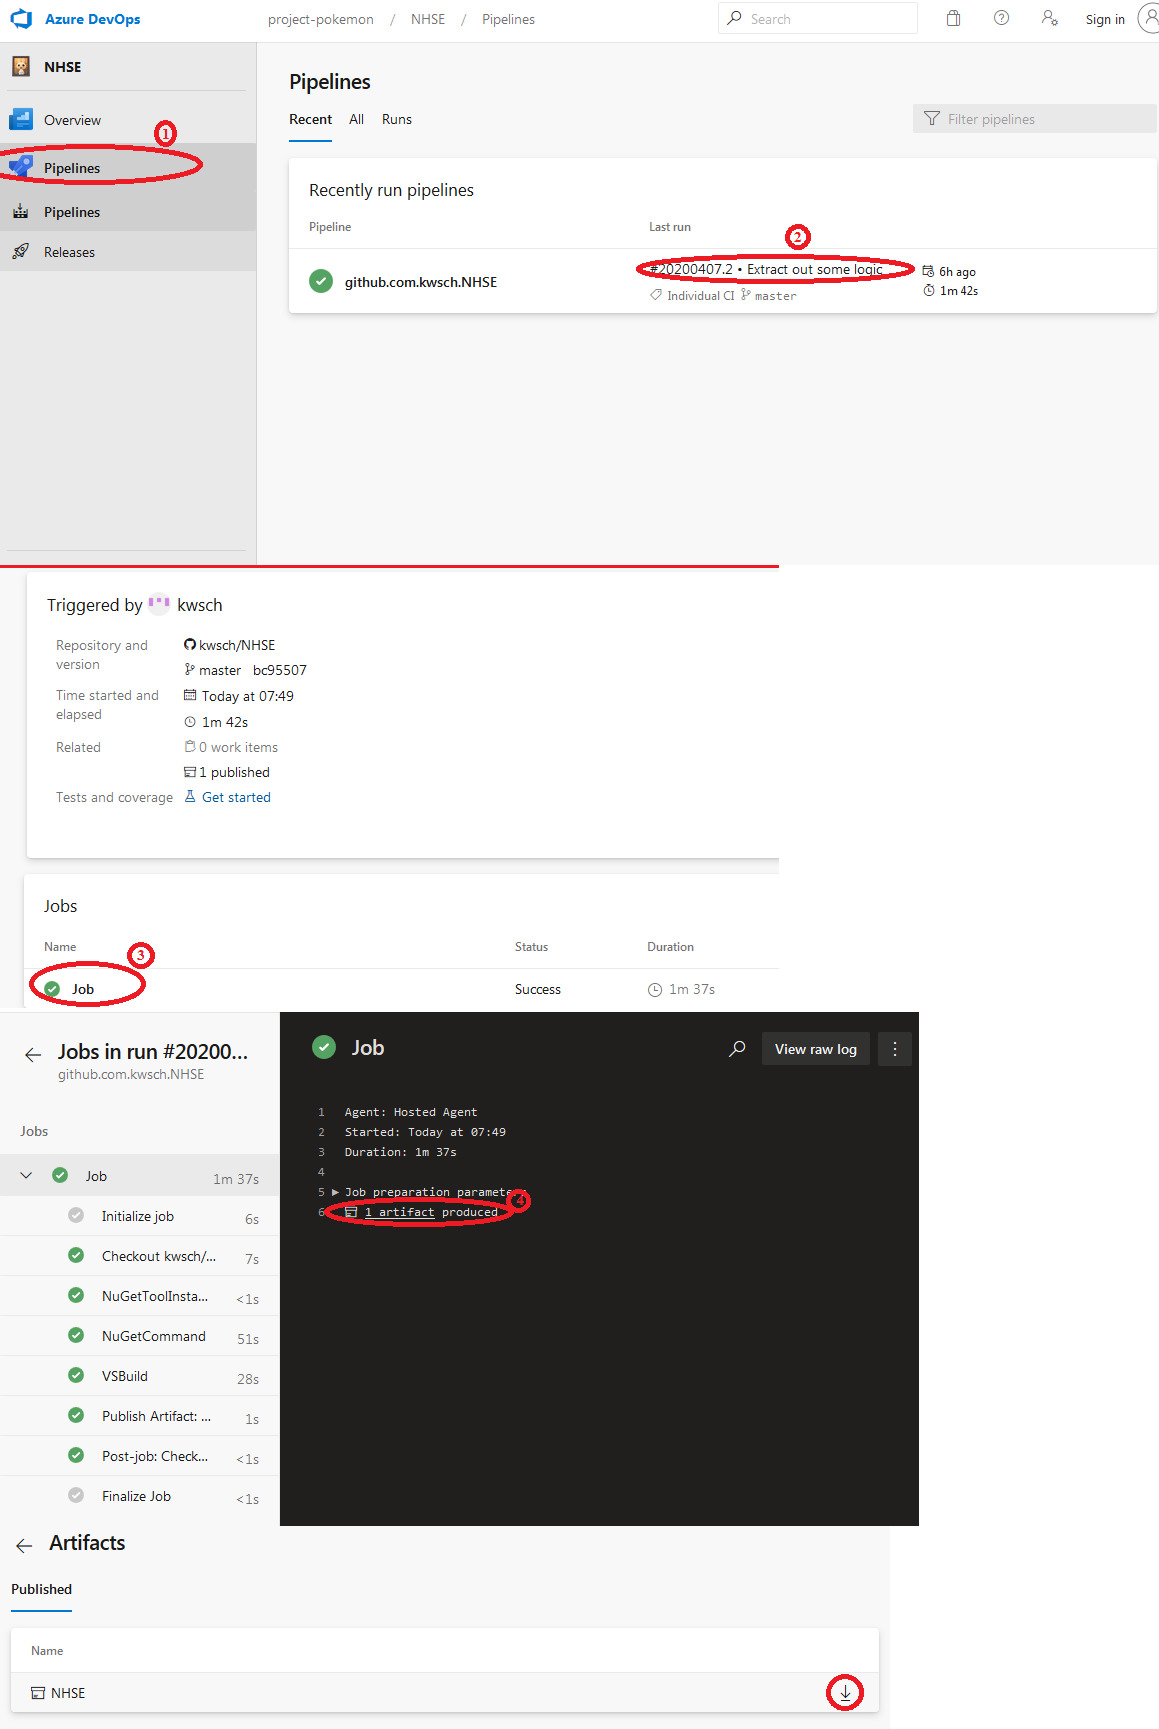Click View raw log button
1159x1729 pixels.
point(816,1049)
